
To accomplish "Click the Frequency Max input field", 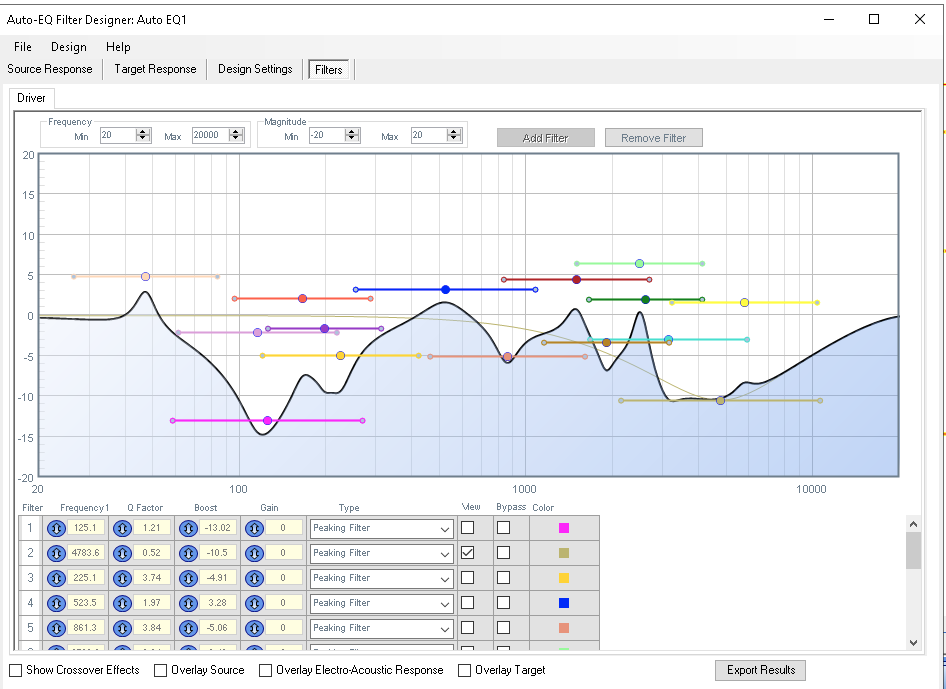I will tap(212, 135).
